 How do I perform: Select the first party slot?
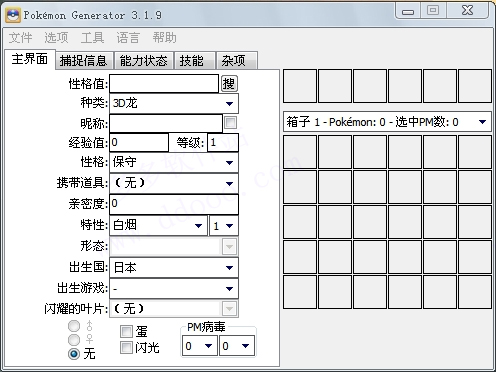[300, 86]
